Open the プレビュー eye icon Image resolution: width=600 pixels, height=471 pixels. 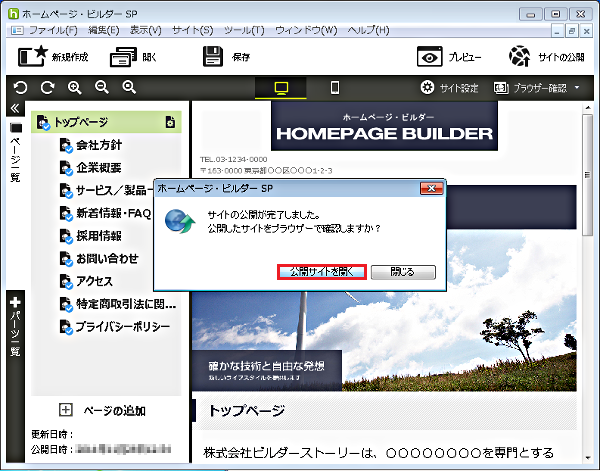click(429, 57)
